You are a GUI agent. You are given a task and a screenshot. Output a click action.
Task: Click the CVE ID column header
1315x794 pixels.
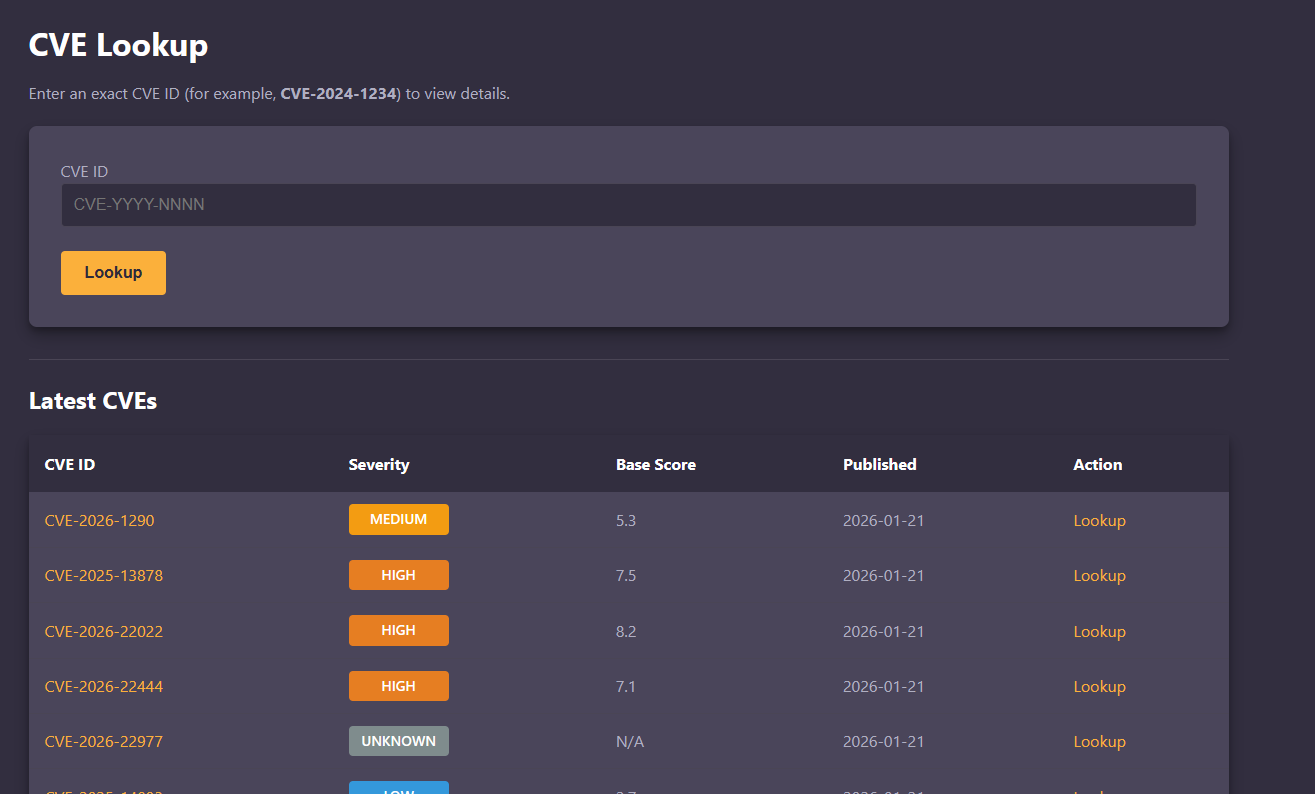tap(70, 465)
